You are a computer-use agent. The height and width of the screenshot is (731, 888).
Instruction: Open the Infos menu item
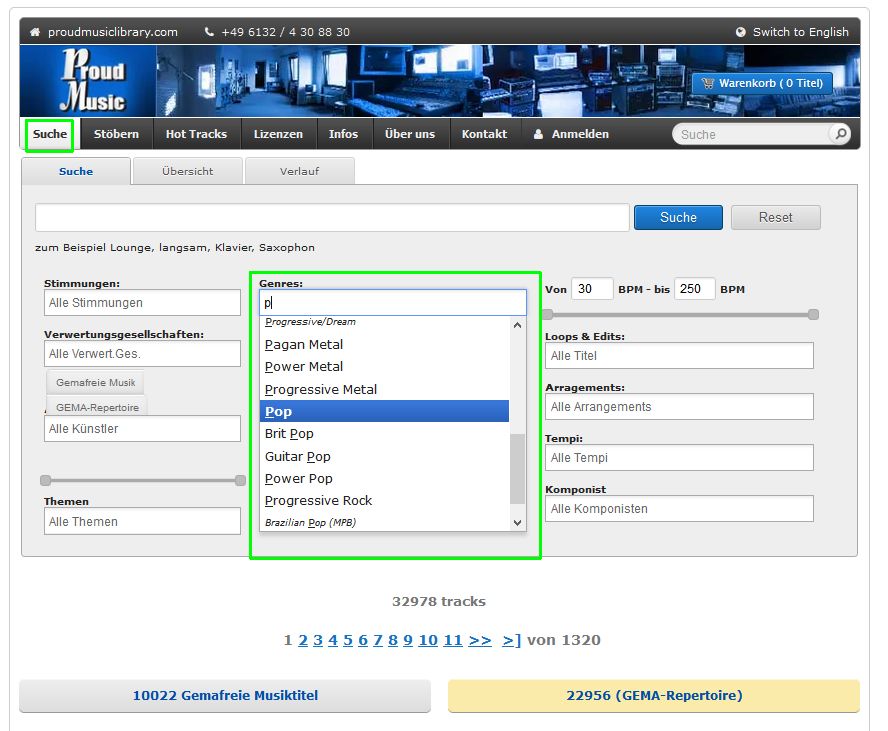click(343, 134)
